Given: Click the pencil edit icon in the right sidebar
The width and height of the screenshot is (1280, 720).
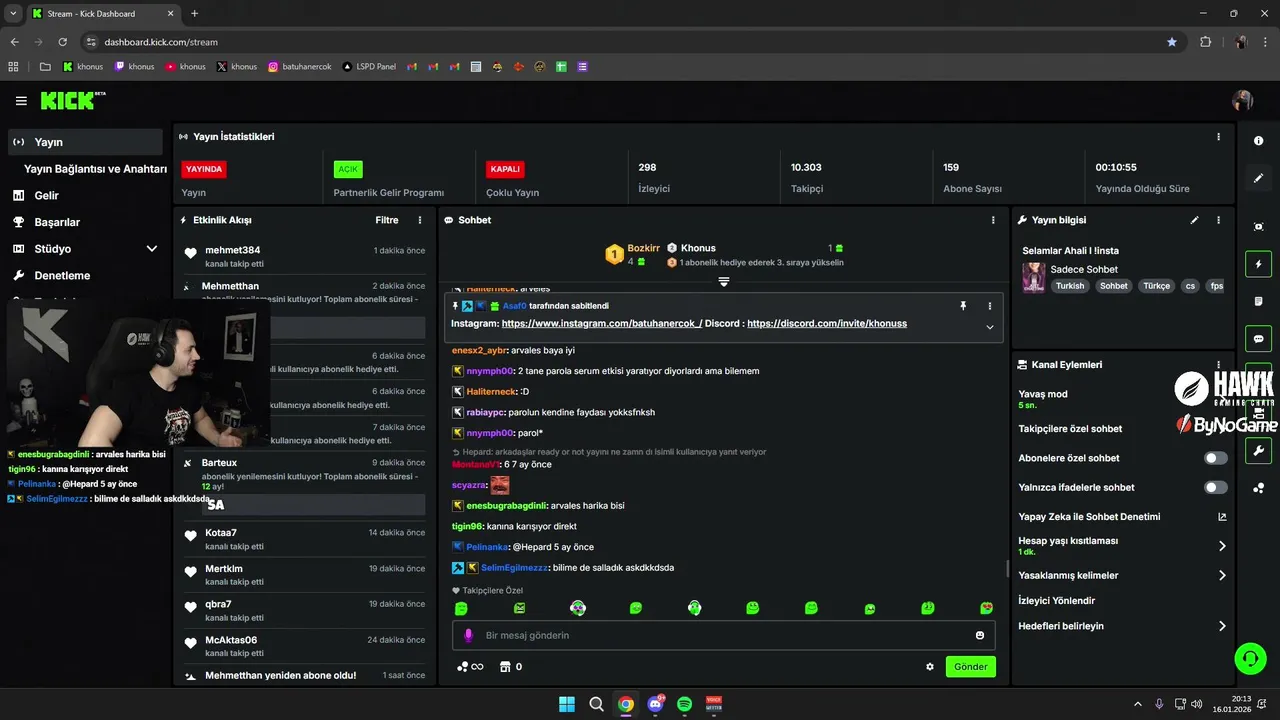Looking at the screenshot, I should coord(1258,178).
